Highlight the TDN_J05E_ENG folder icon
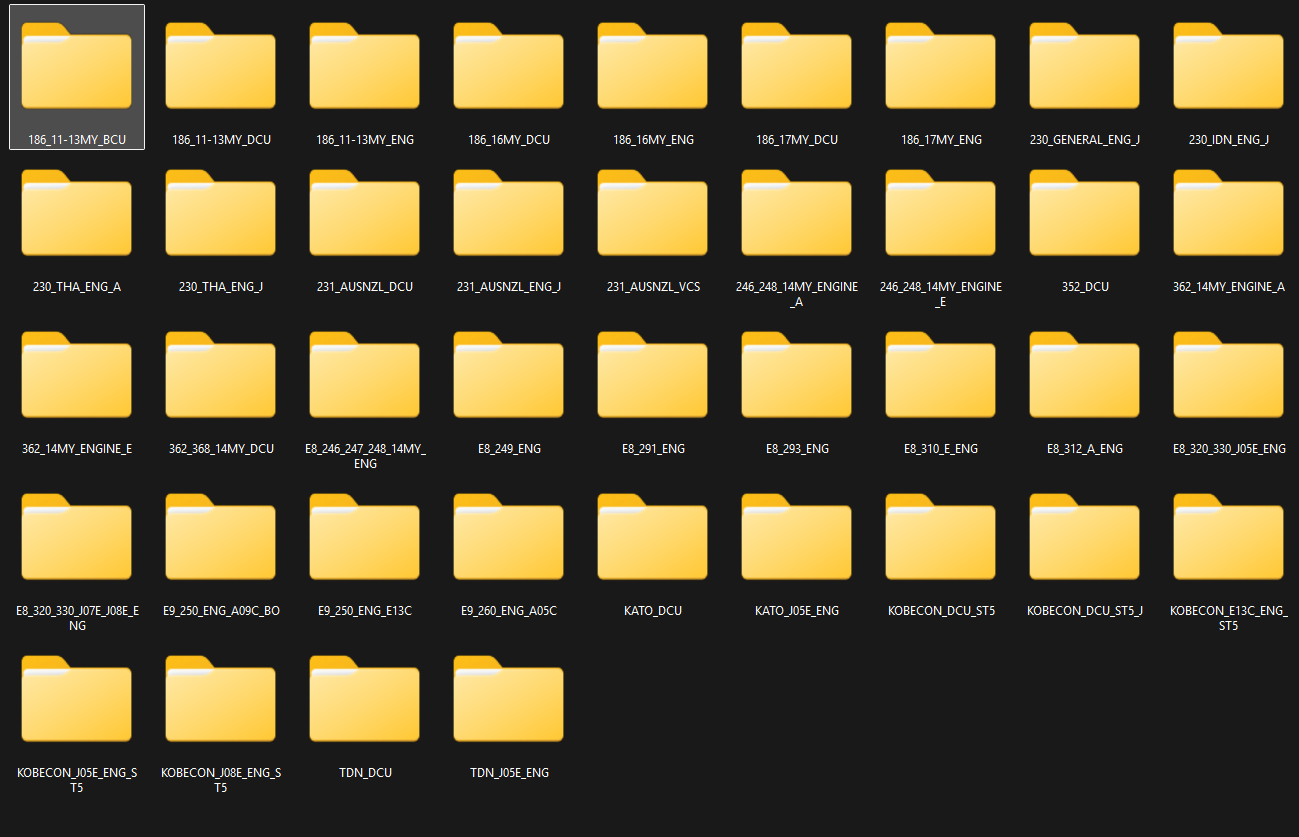 coord(508,698)
